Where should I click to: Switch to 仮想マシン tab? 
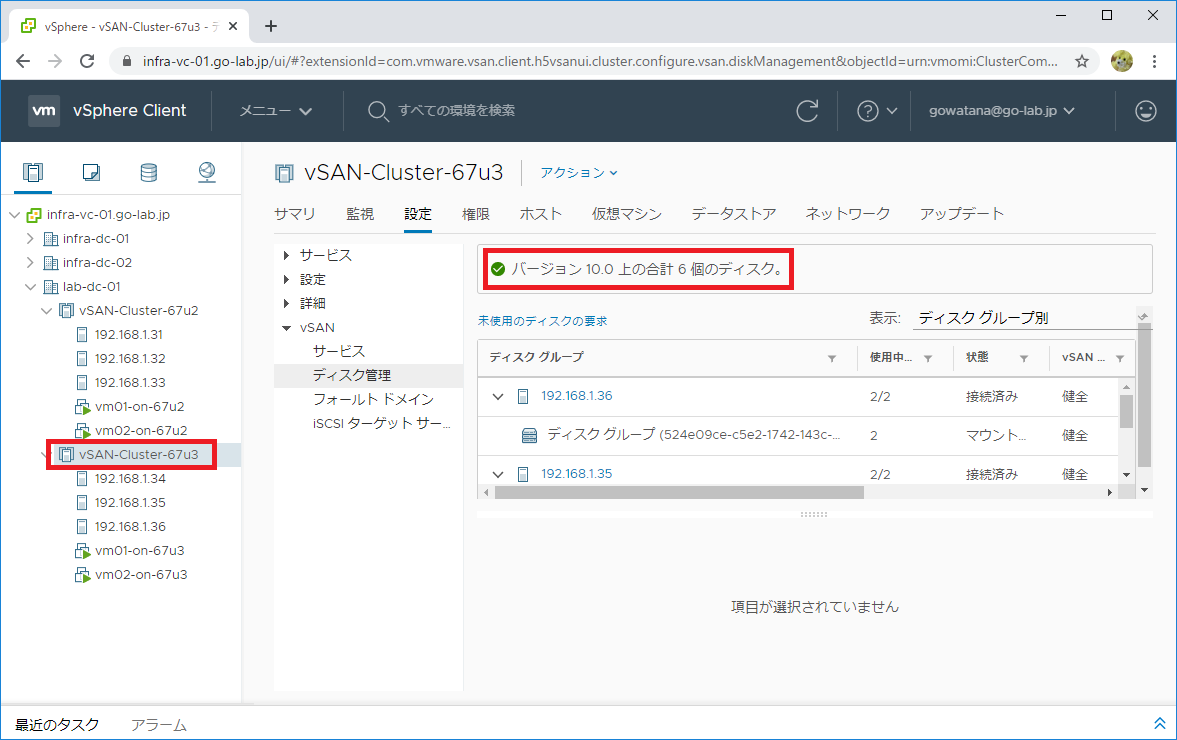627,214
